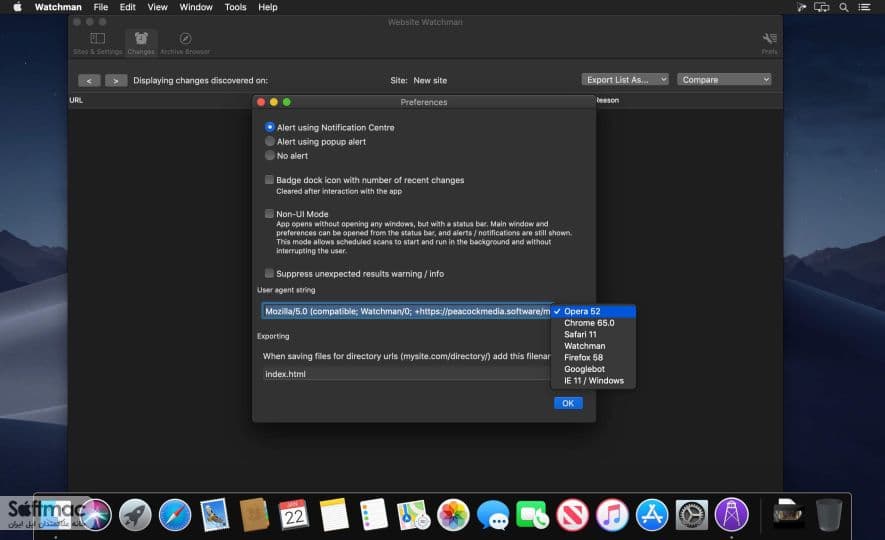Click the display mirroring icon in menu bar
The width and height of the screenshot is (885, 540).
pyautogui.click(x=821, y=7)
